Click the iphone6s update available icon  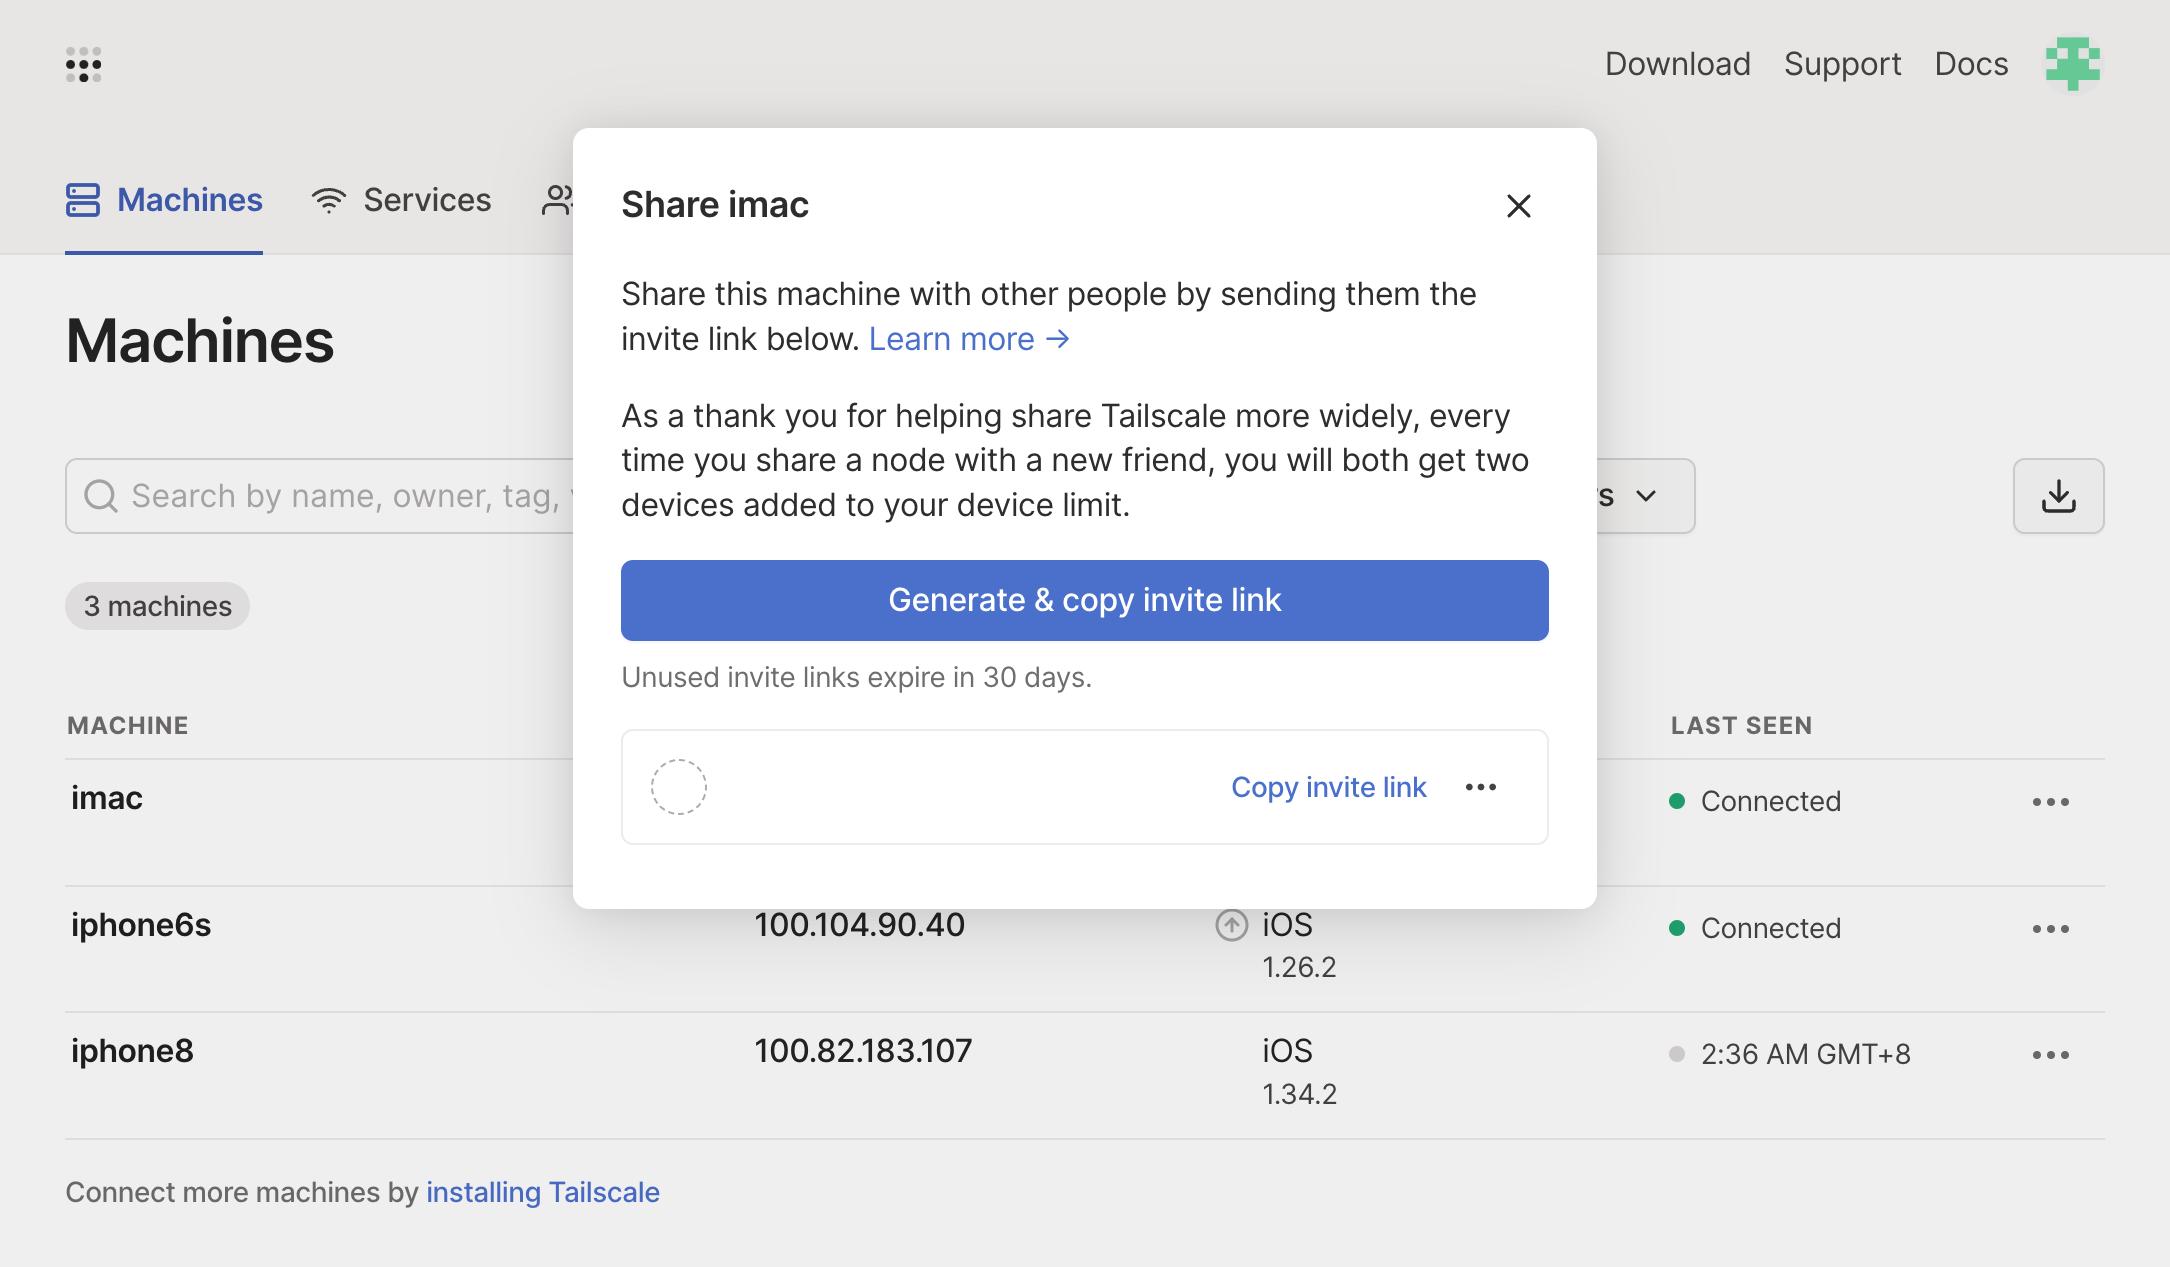pyautogui.click(x=1231, y=925)
